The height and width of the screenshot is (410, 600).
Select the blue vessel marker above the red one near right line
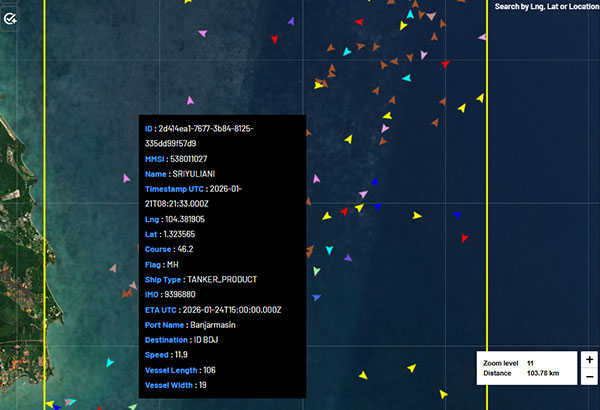tap(456, 214)
